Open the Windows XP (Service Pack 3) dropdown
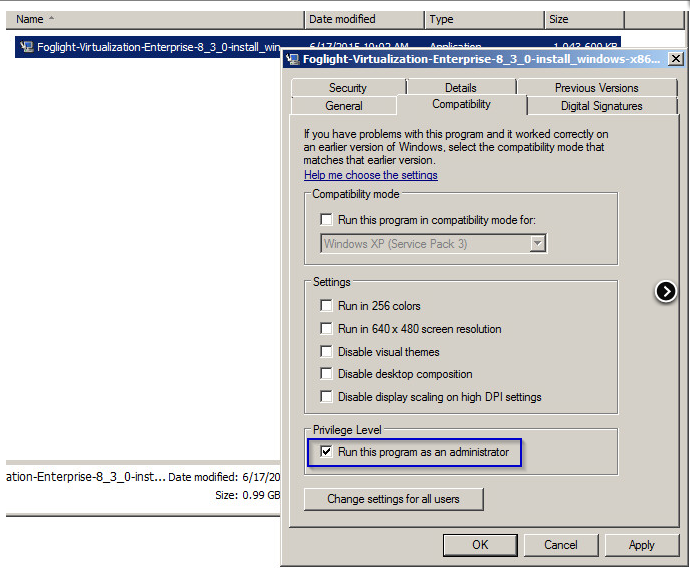The image size is (690, 568). pos(538,243)
